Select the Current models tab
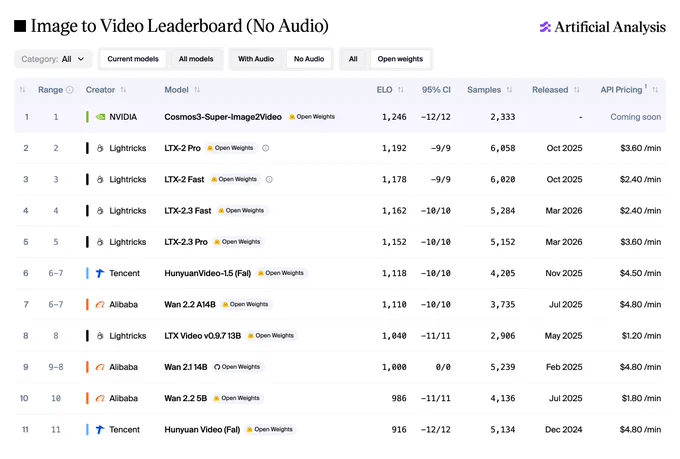The width and height of the screenshot is (680, 459). point(133,59)
